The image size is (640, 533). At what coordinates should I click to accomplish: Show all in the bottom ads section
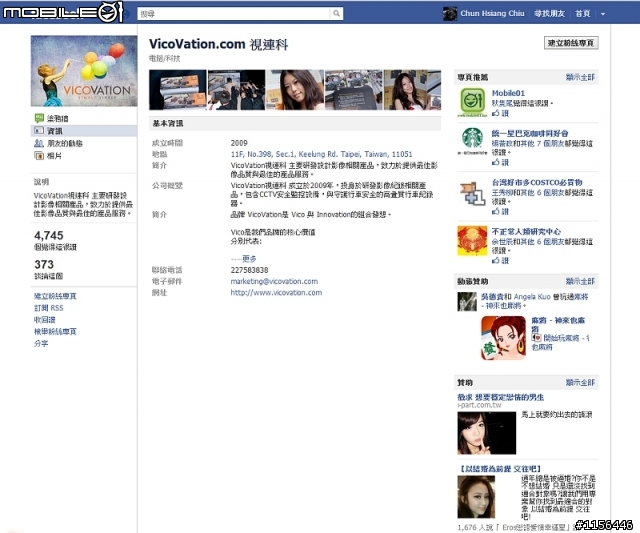click(x=580, y=382)
